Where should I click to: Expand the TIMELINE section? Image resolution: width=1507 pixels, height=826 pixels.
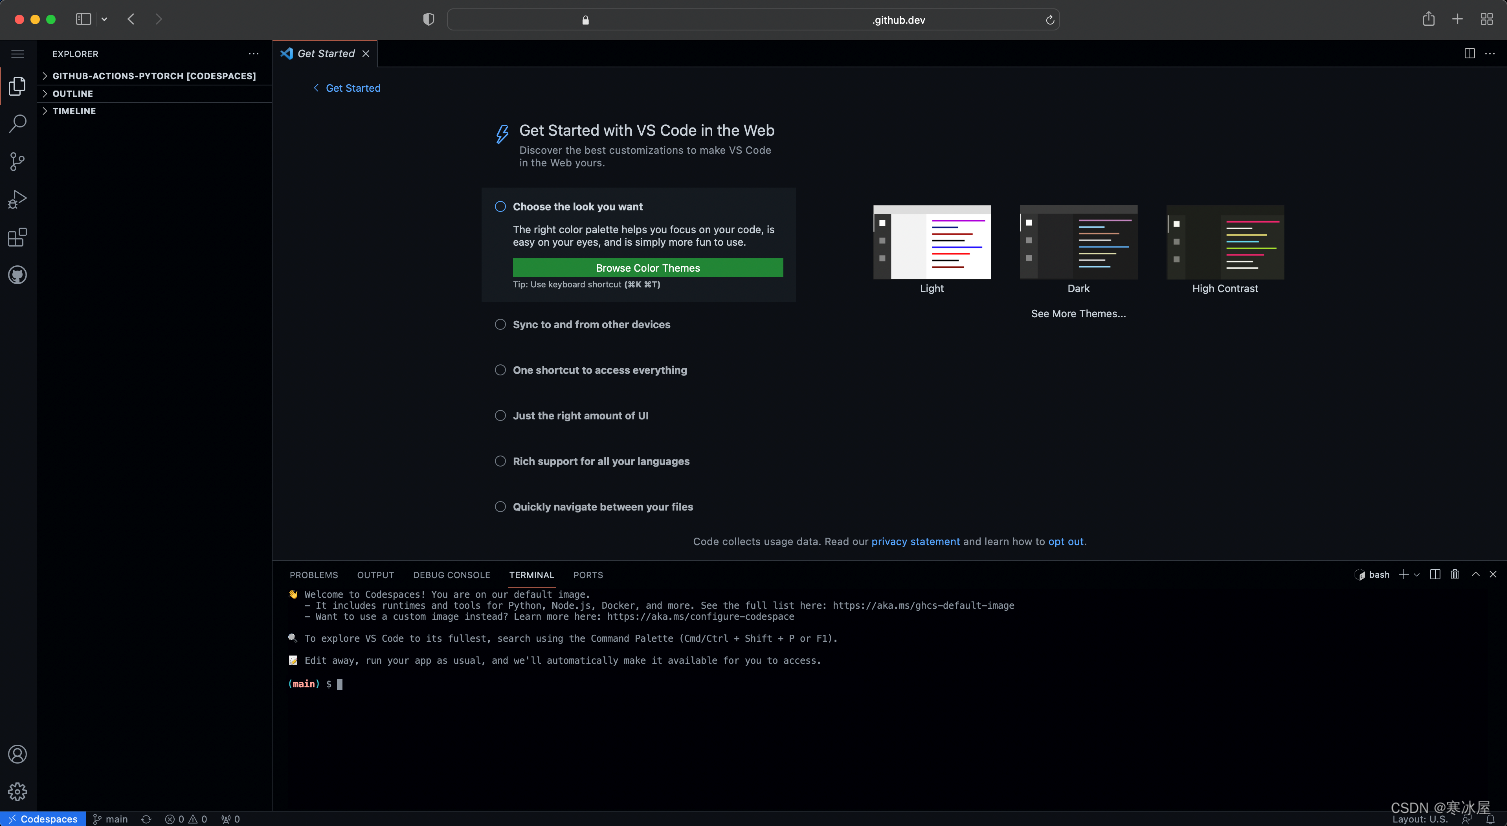click(x=155, y=111)
